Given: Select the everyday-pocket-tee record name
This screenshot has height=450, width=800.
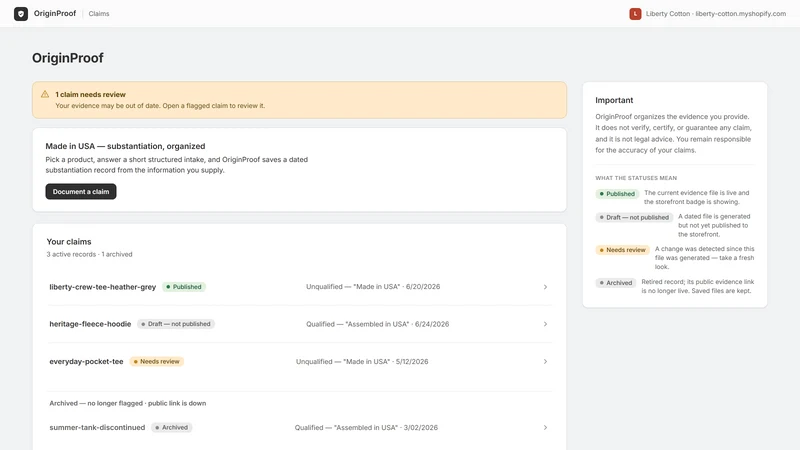Looking at the screenshot, I should [x=86, y=361].
